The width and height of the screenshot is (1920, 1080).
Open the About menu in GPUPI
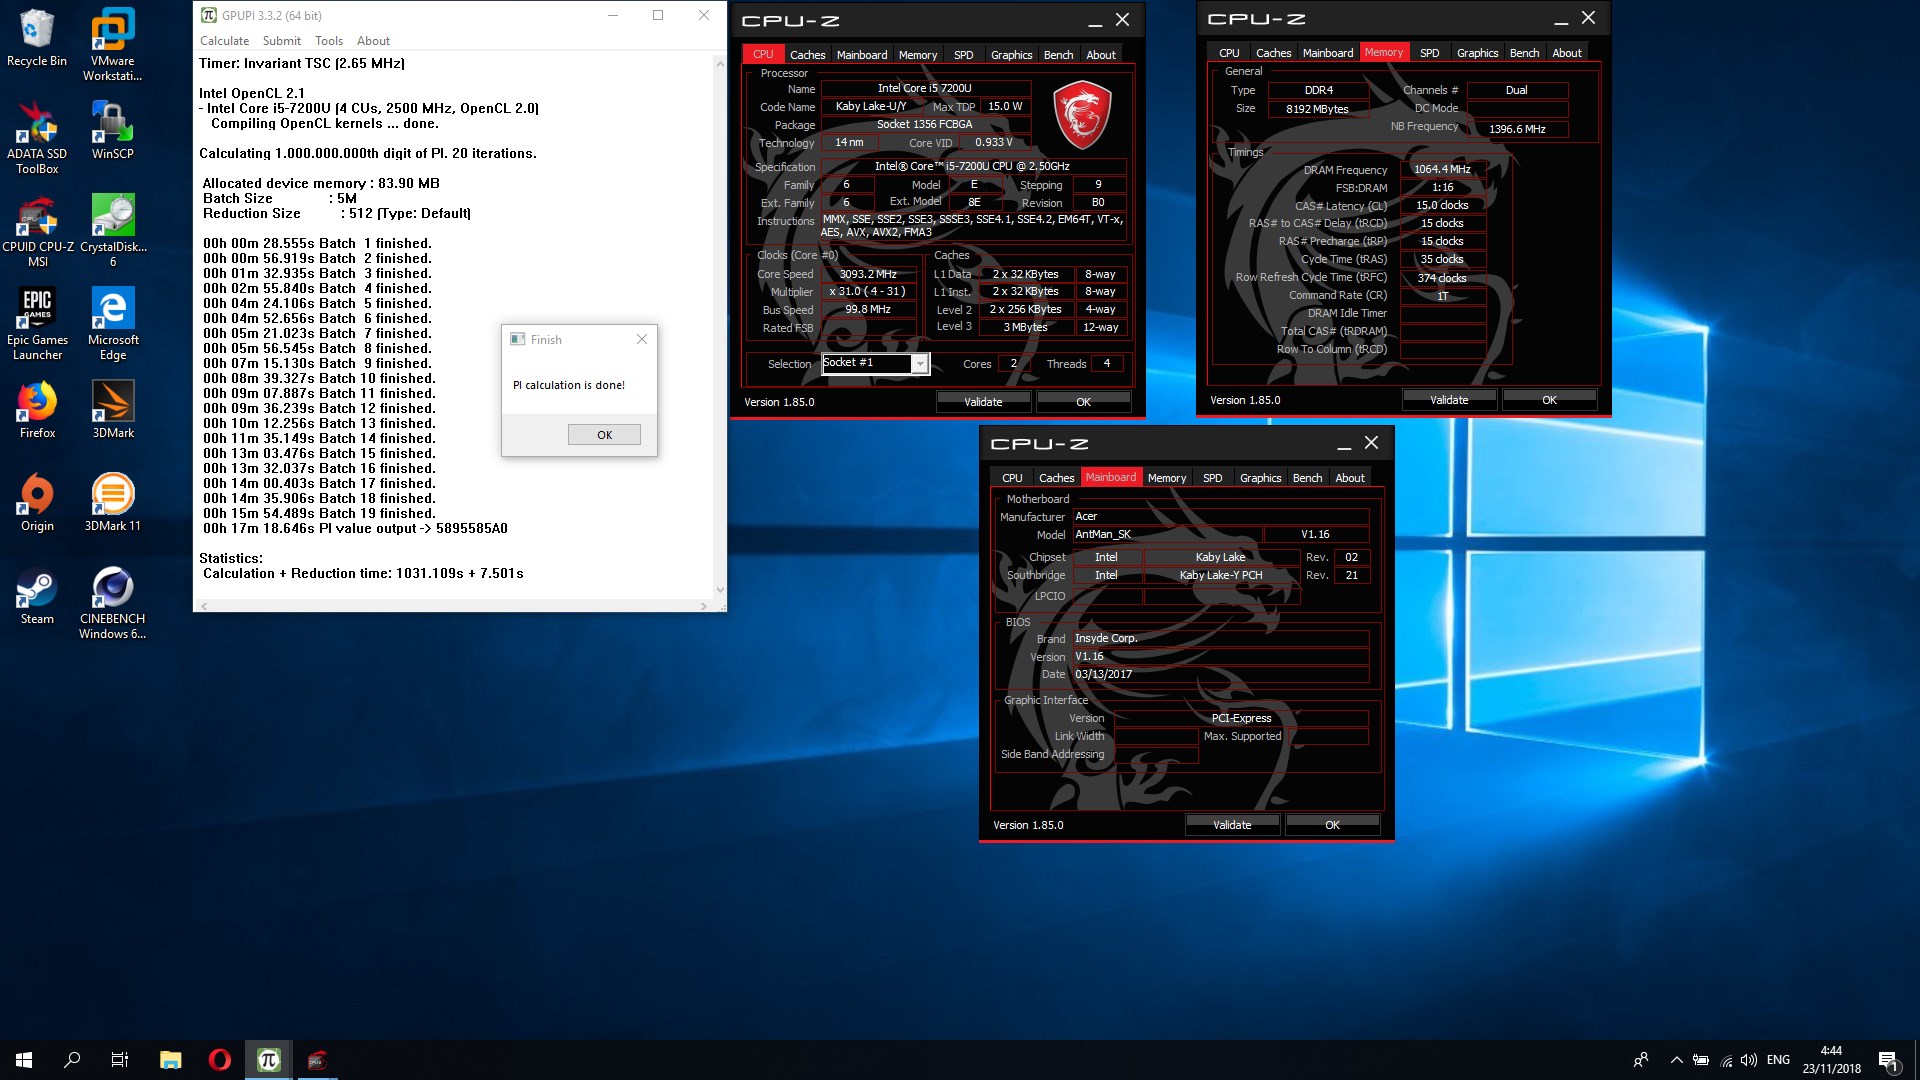pyautogui.click(x=373, y=41)
